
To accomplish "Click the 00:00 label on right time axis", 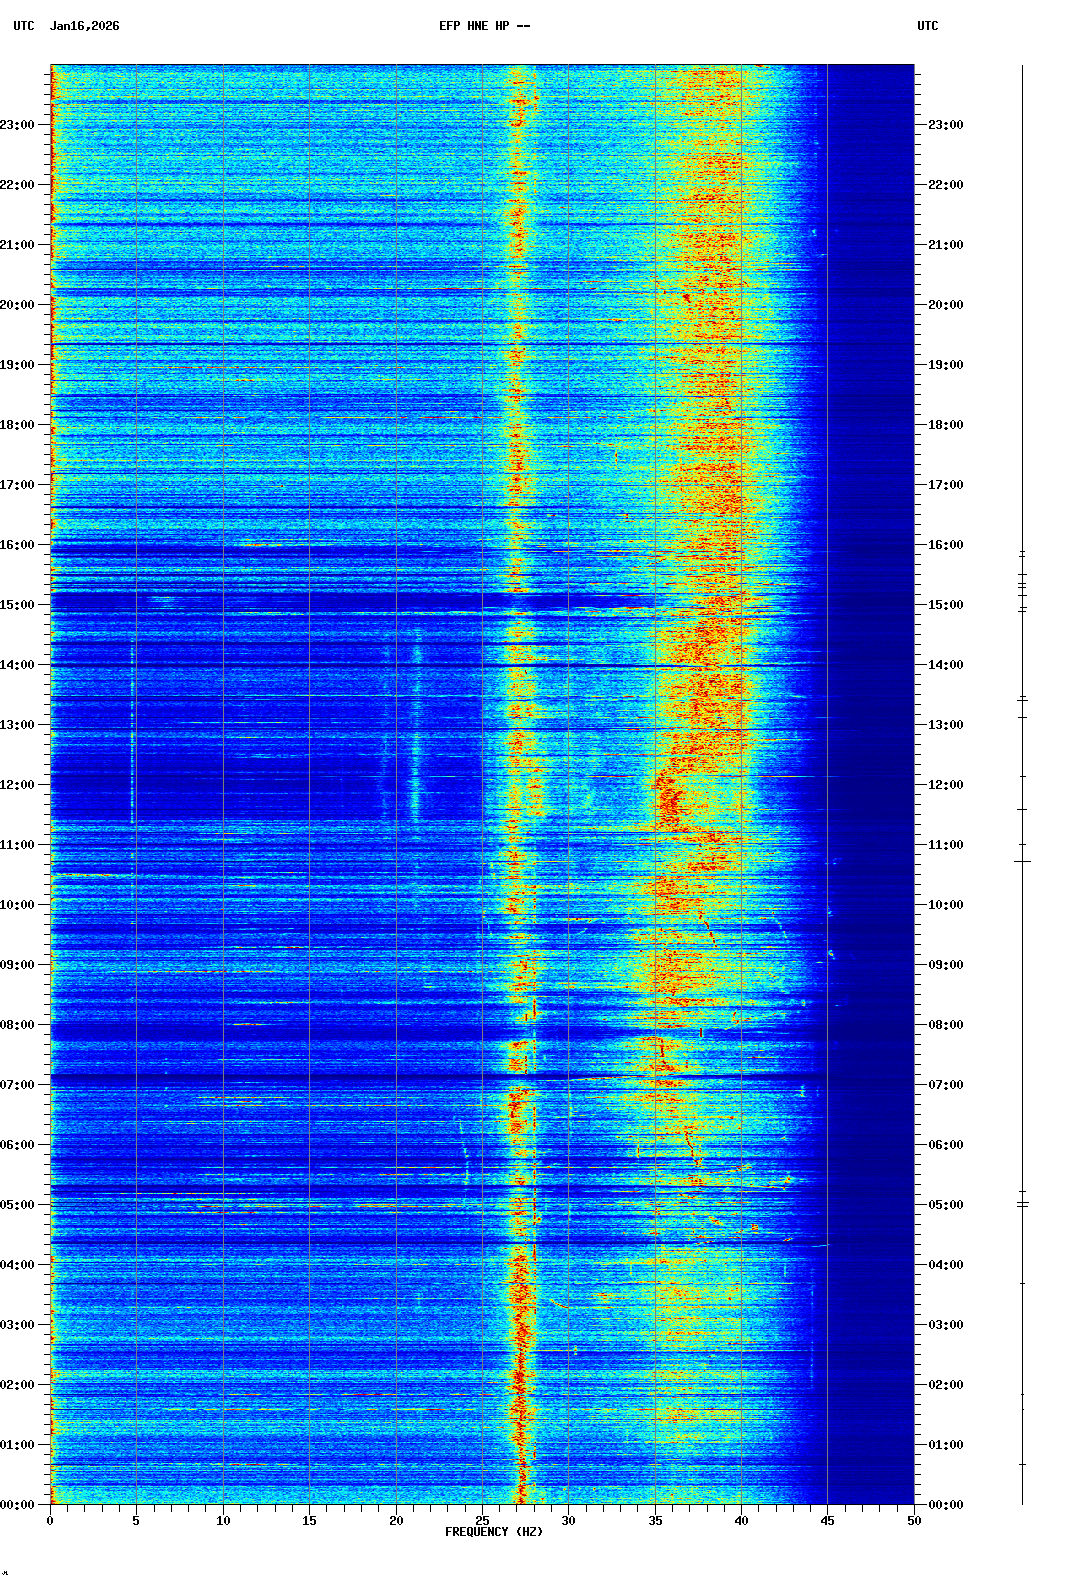I will coord(945,1505).
